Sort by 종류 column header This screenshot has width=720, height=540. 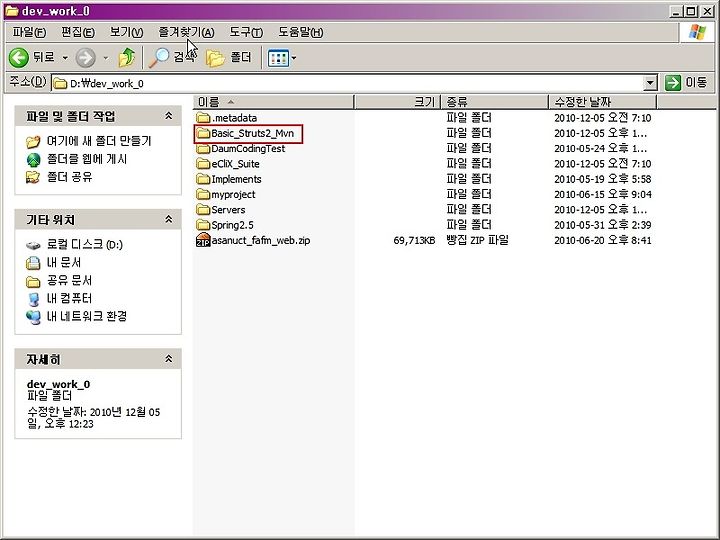(495, 101)
